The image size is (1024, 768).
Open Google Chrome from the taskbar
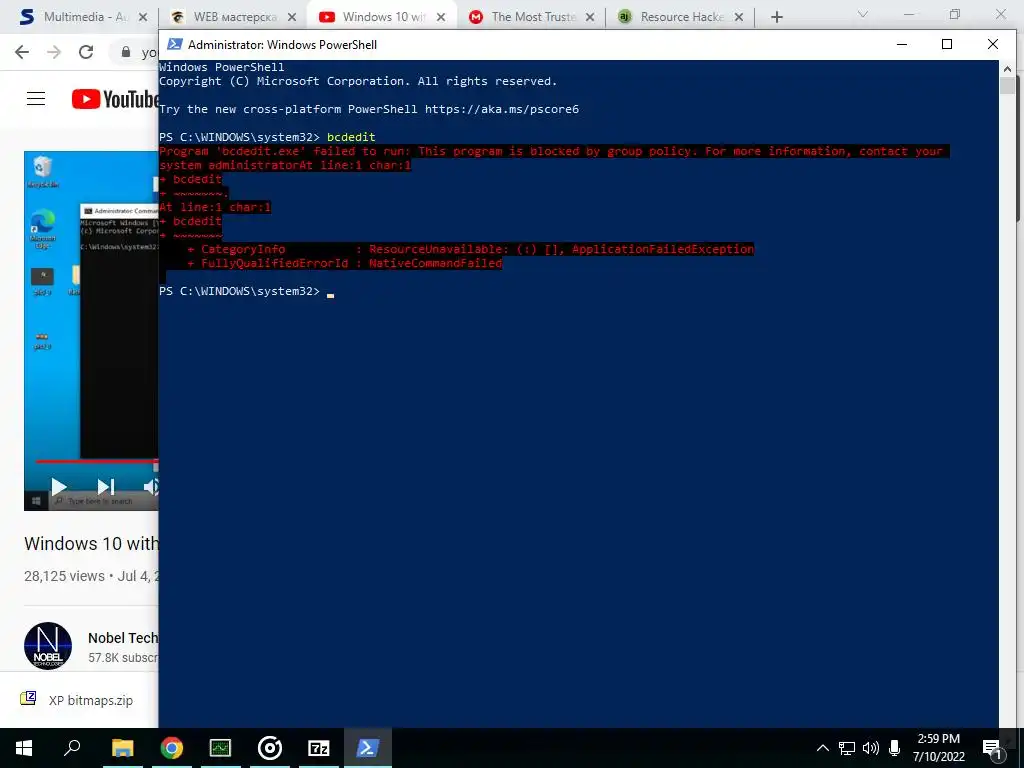pos(172,748)
